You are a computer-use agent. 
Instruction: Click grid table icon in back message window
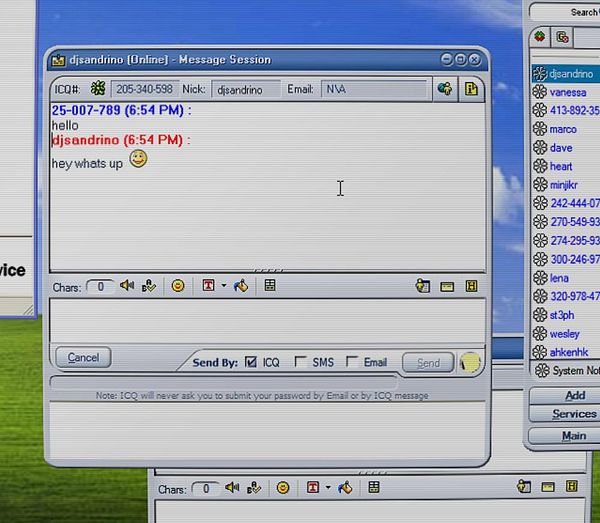(x=374, y=487)
